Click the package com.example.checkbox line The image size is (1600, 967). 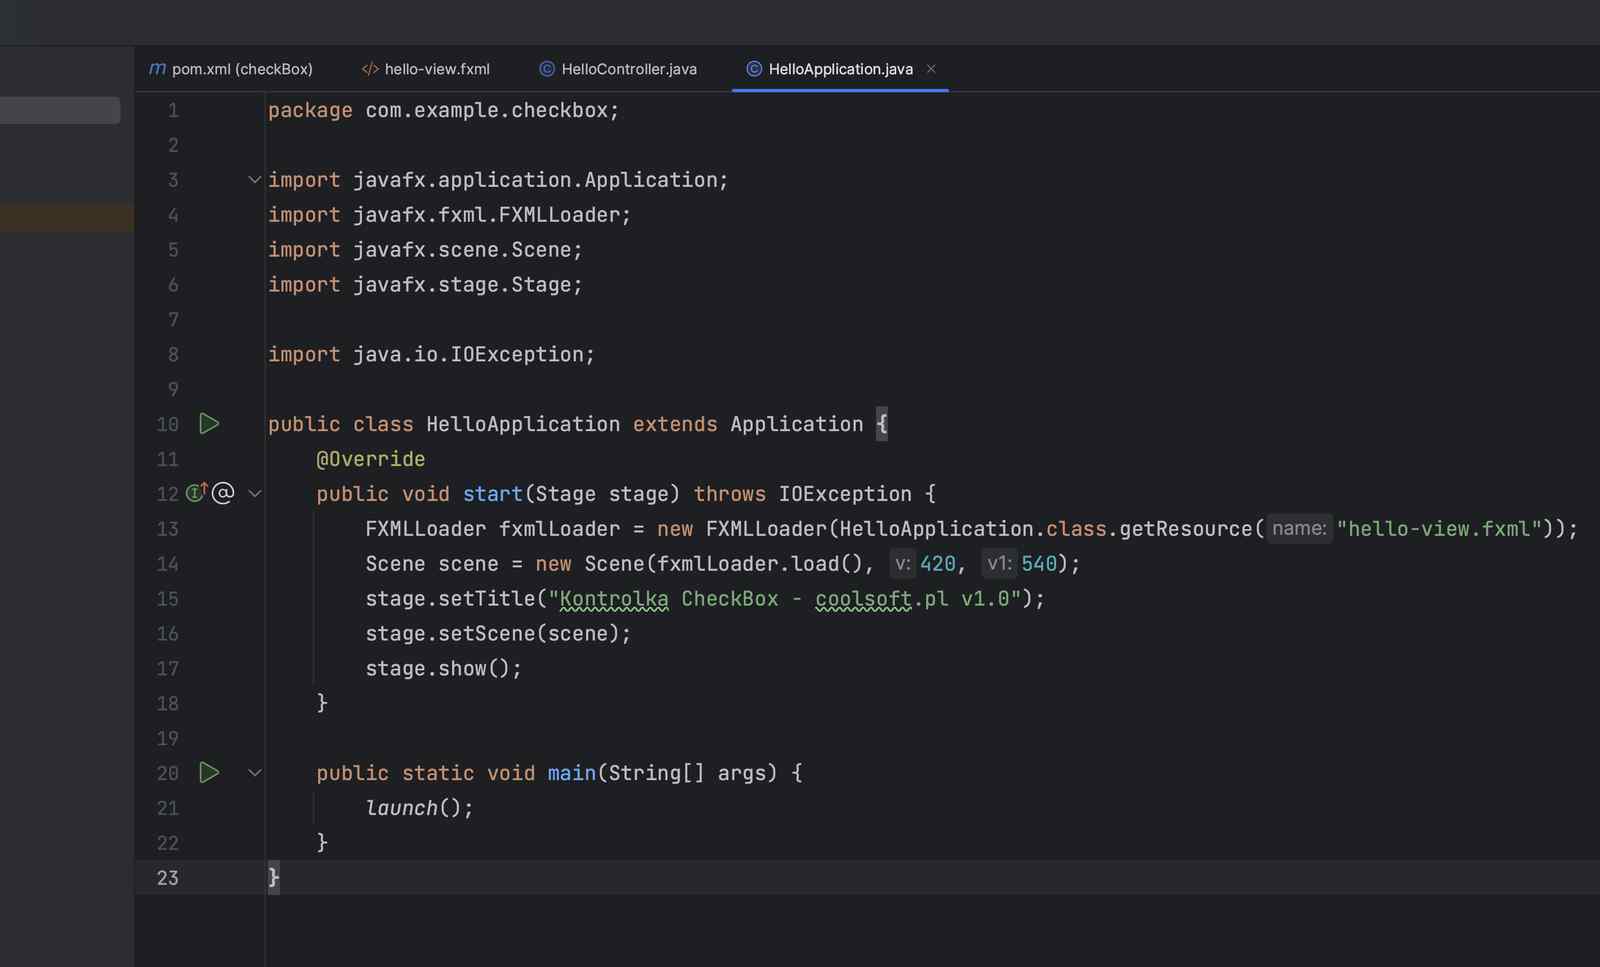click(444, 110)
